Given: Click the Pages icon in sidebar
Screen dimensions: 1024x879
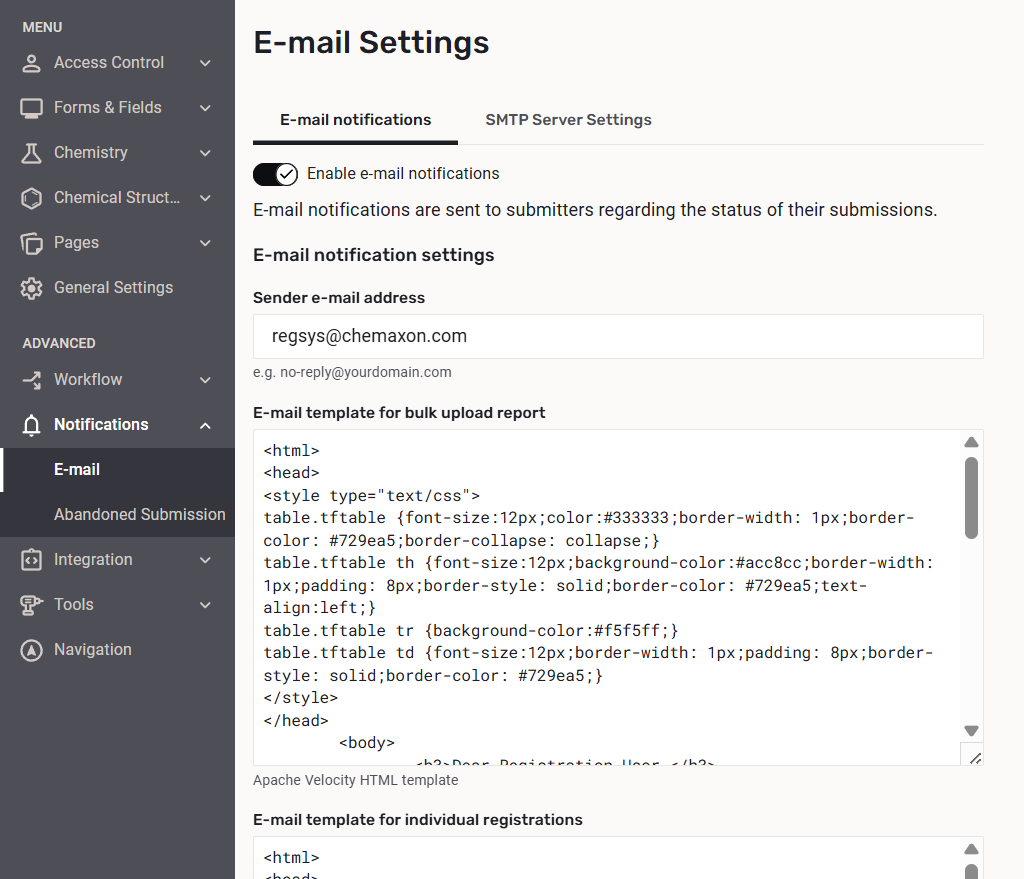Looking at the screenshot, I should pos(32,243).
